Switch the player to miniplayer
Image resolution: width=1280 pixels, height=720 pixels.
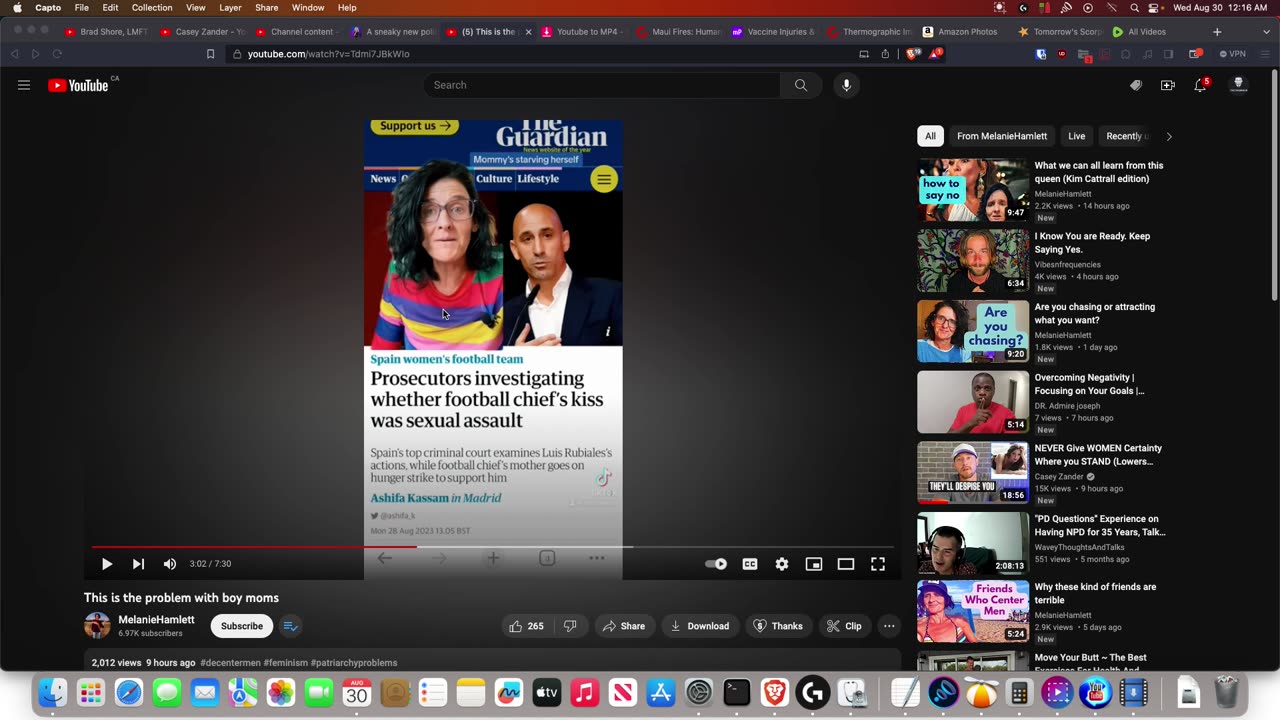(x=814, y=564)
